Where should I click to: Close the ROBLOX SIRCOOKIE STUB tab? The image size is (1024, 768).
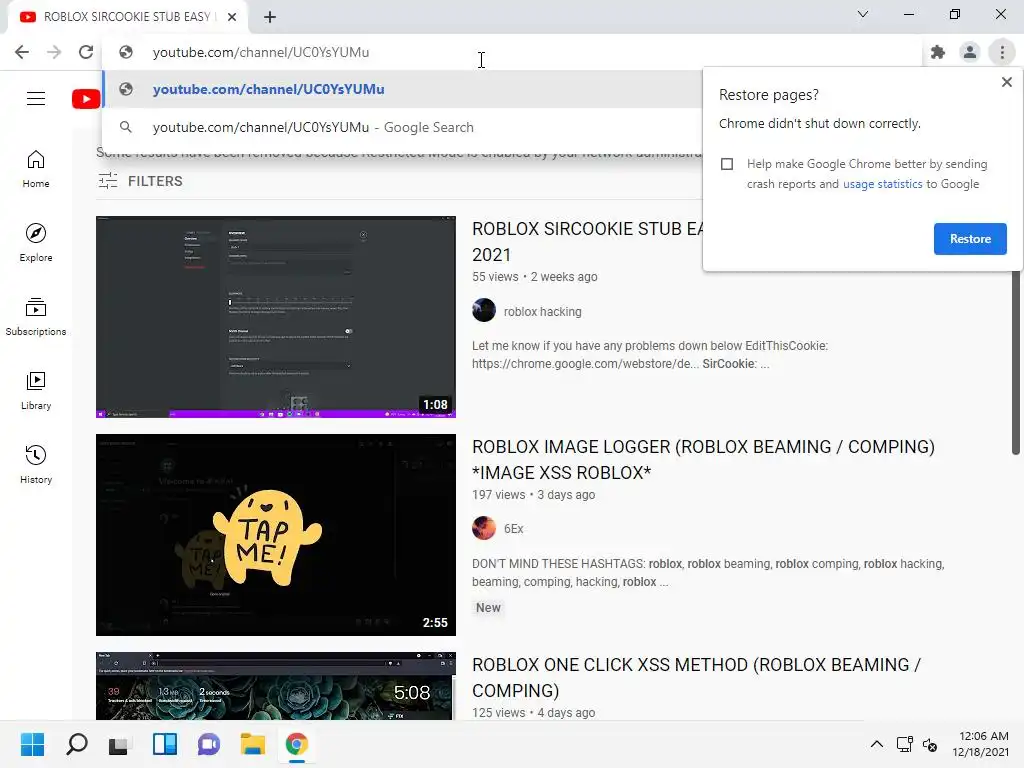[232, 17]
